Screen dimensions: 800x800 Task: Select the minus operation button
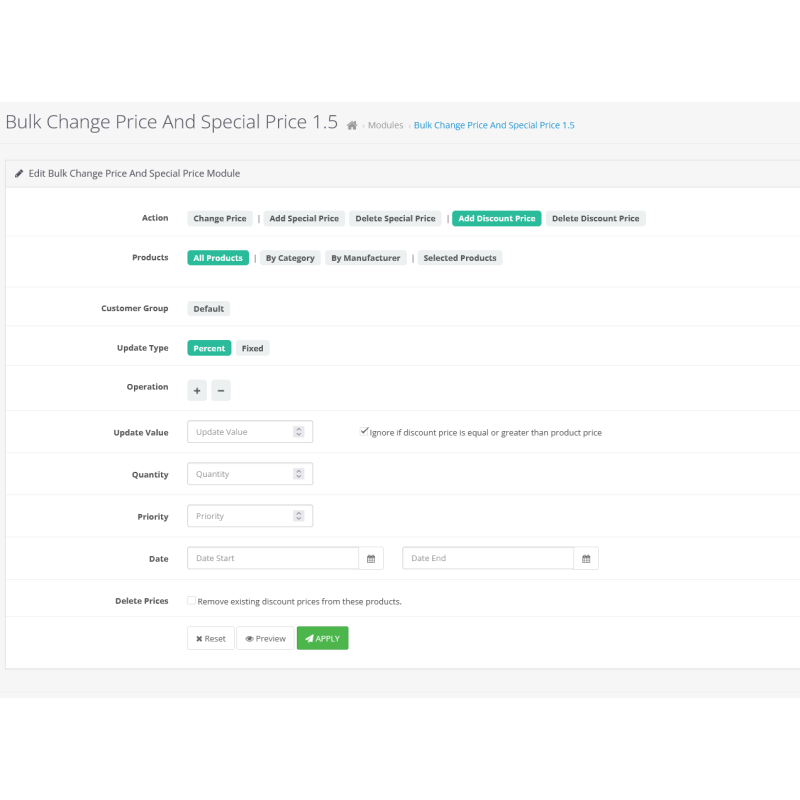(x=221, y=389)
